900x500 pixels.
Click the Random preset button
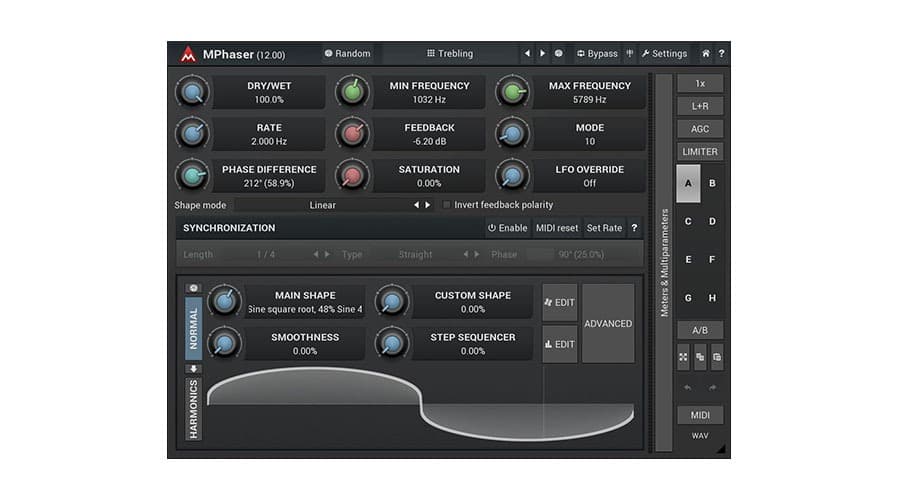pyautogui.click(x=347, y=53)
